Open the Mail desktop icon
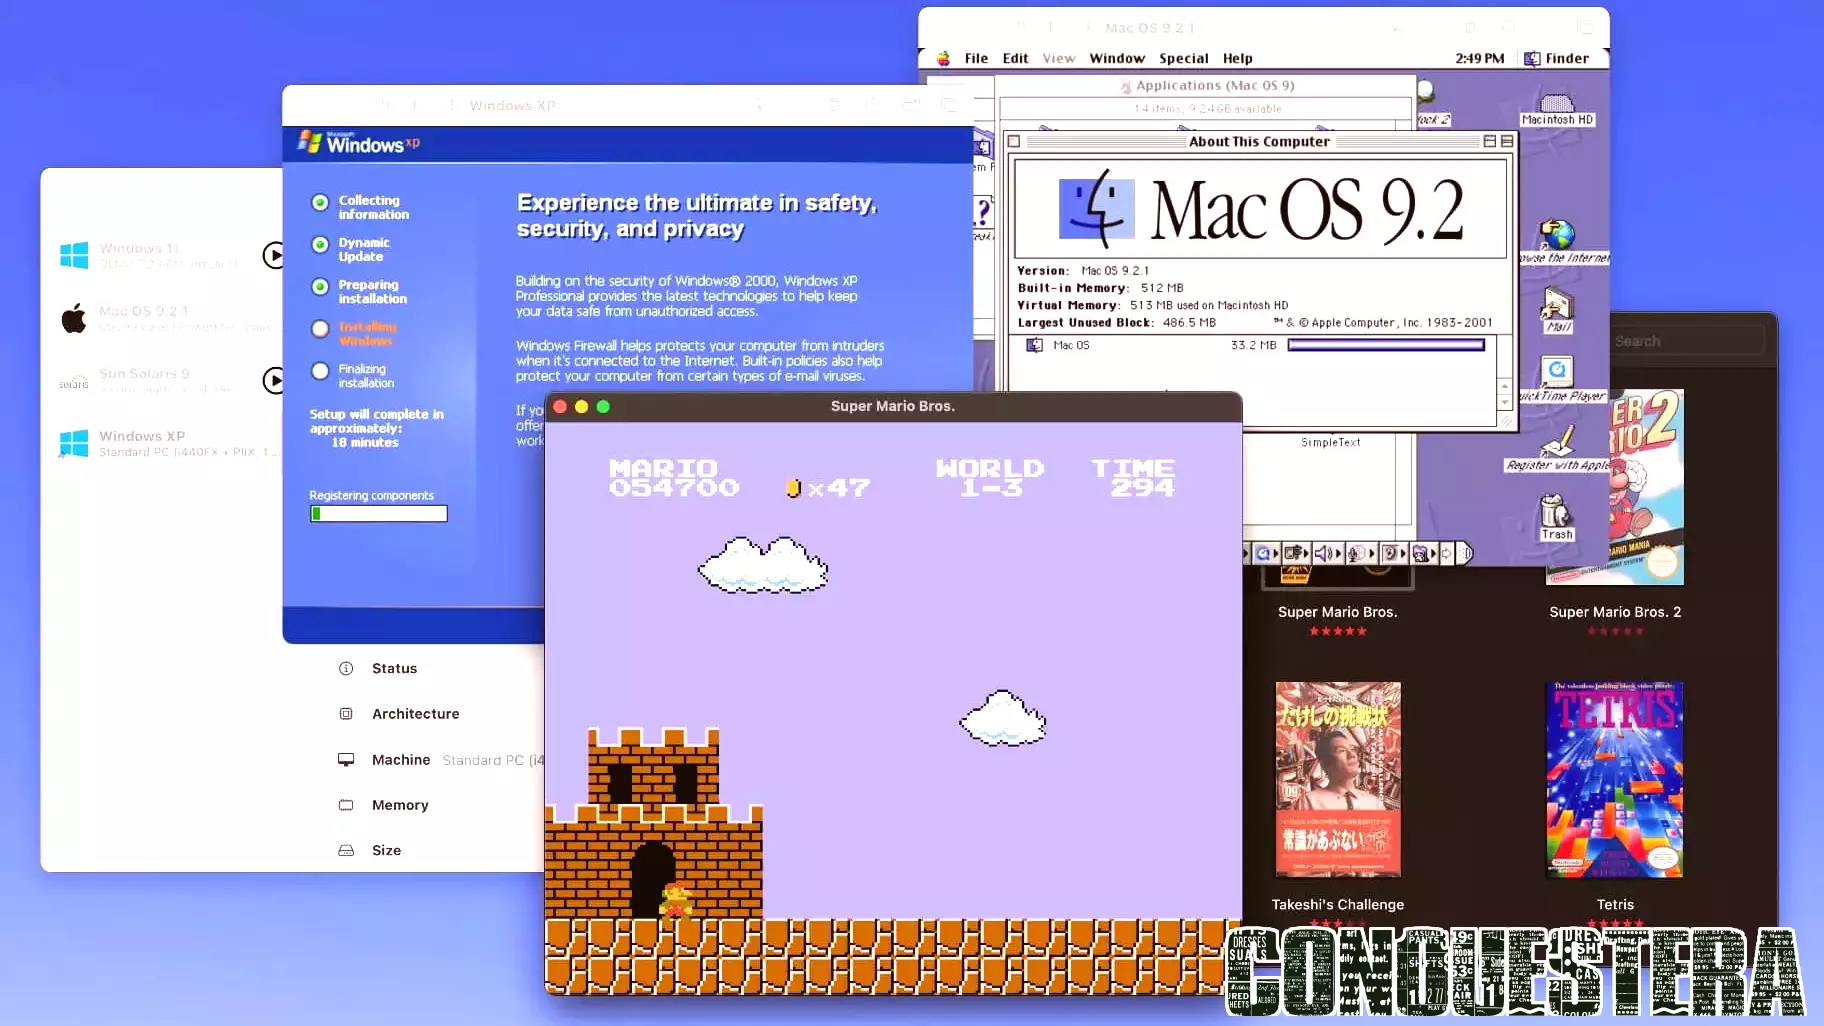 tap(1558, 310)
